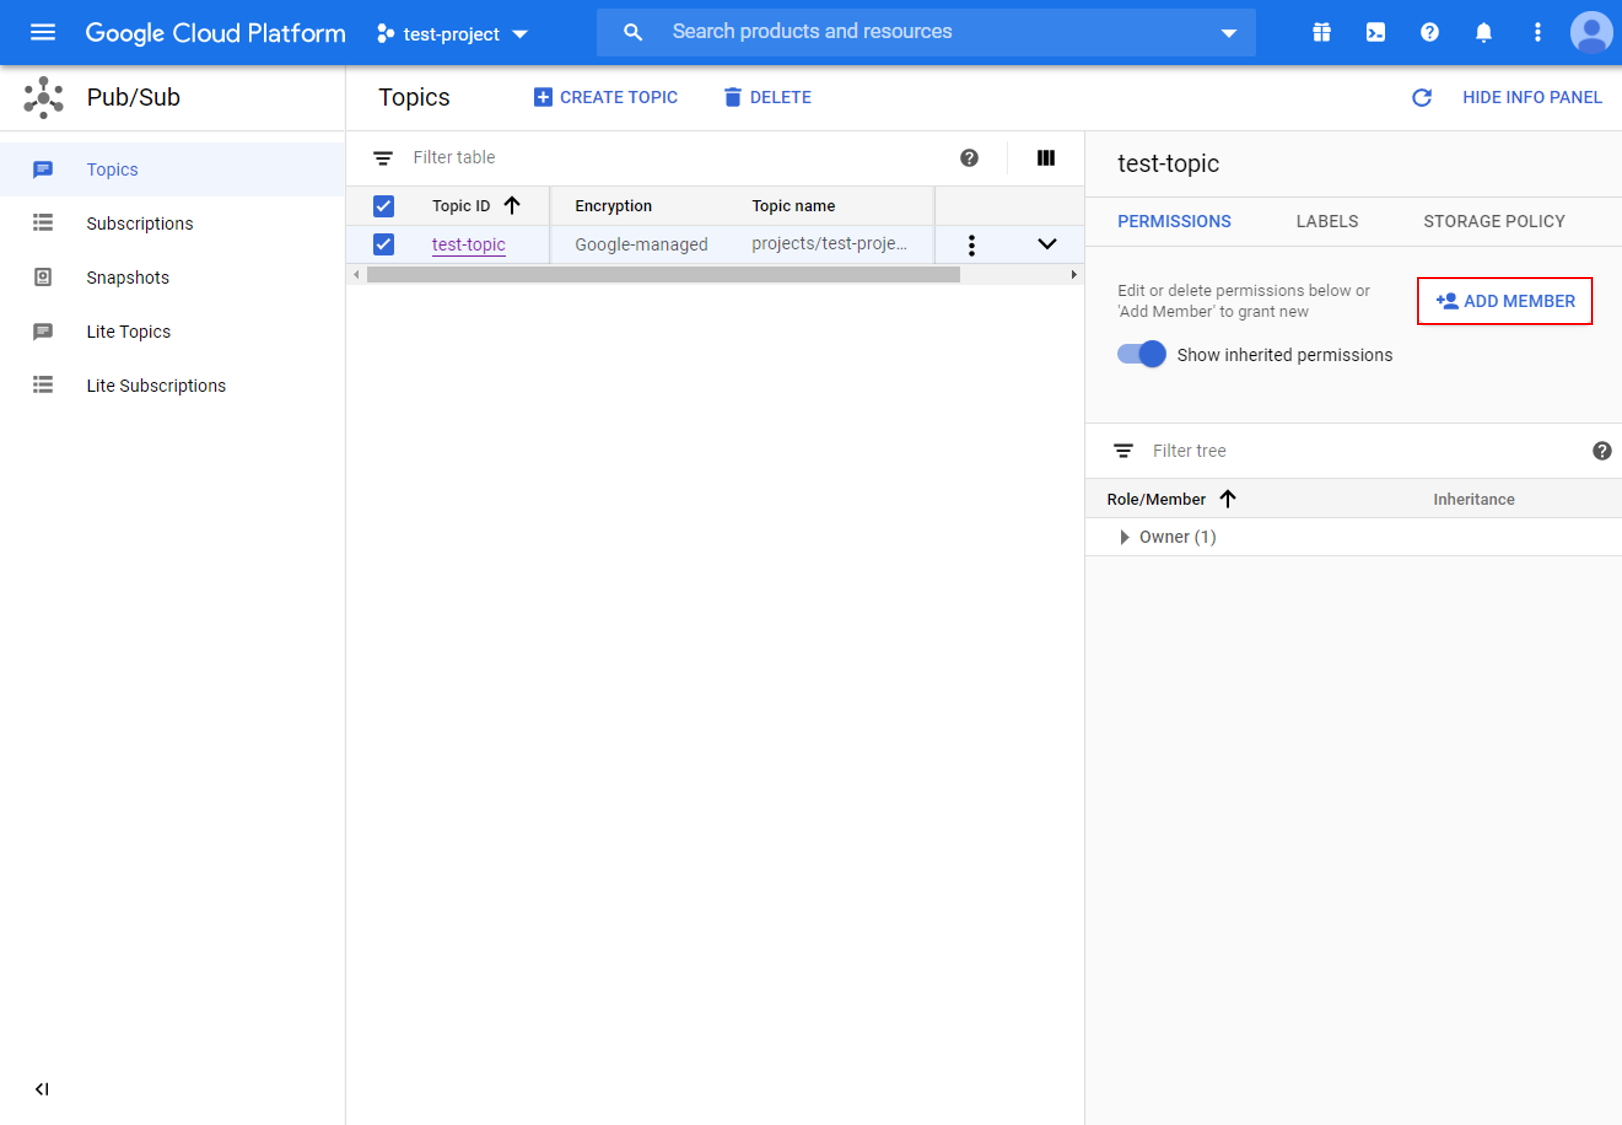Click the Lite Subscriptions sidebar icon
The width and height of the screenshot is (1622, 1125).
tap(43, 385)
